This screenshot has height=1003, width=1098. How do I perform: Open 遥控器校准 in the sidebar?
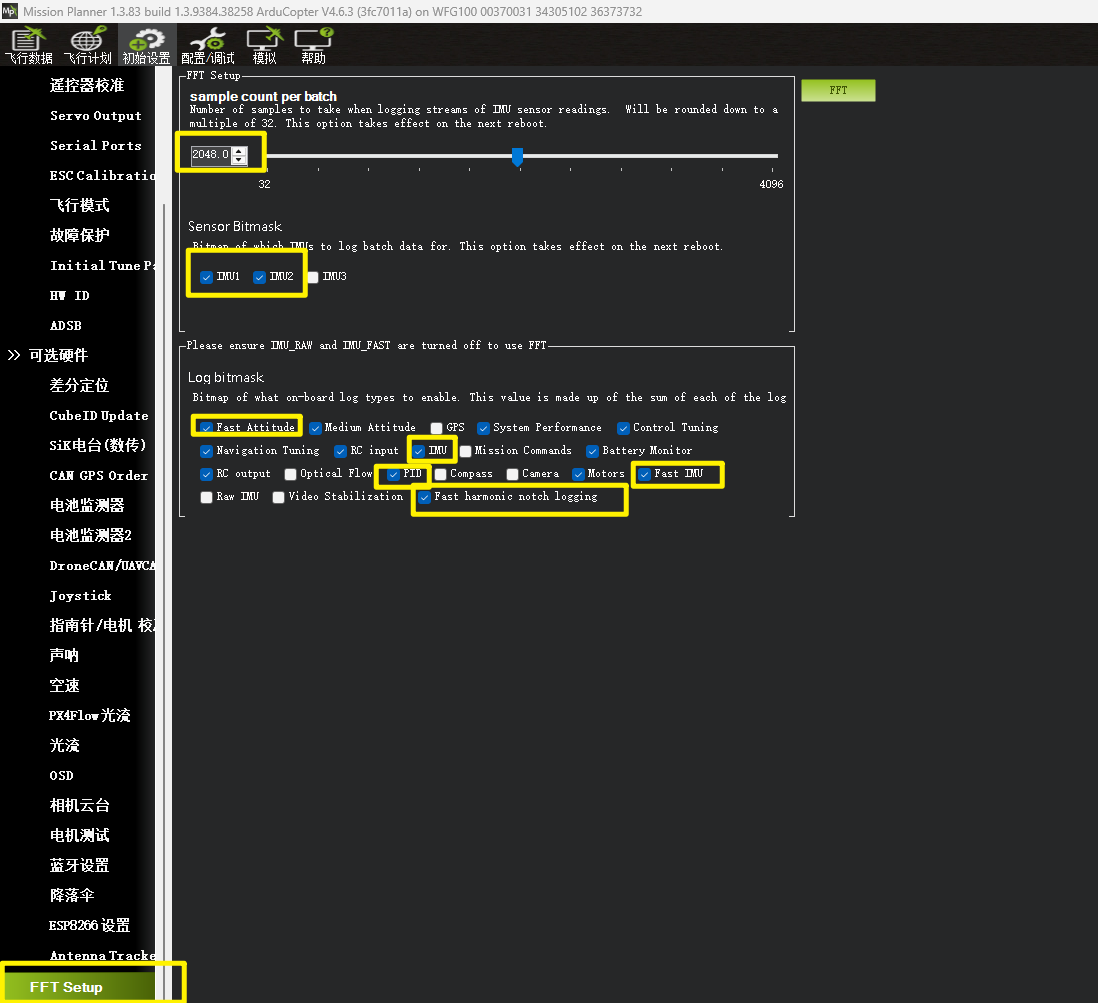87,85
